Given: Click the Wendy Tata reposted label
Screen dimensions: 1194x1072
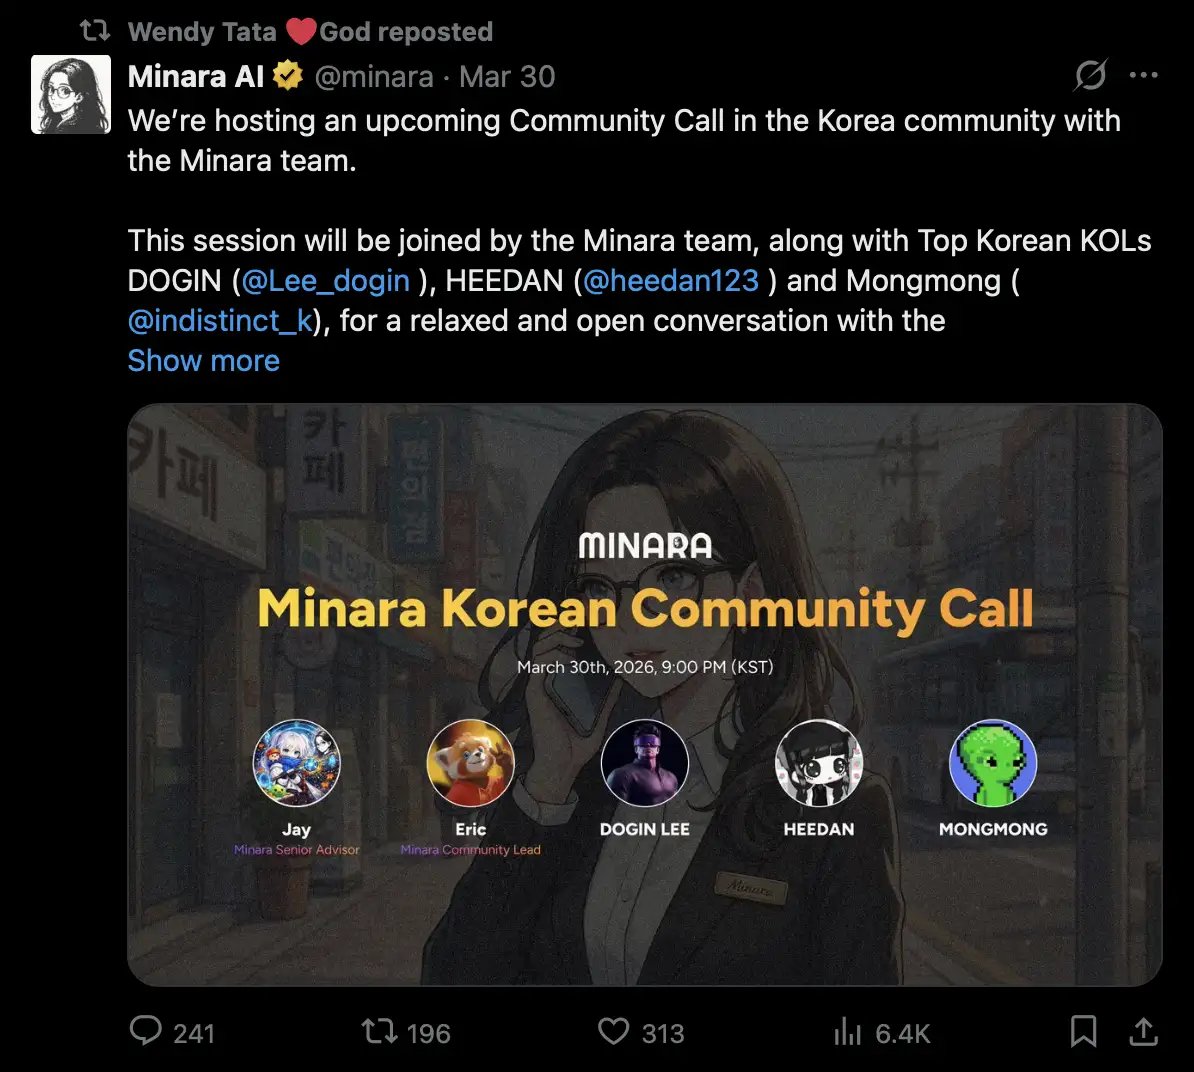Looking at the screenshot, I should point(311,32).
